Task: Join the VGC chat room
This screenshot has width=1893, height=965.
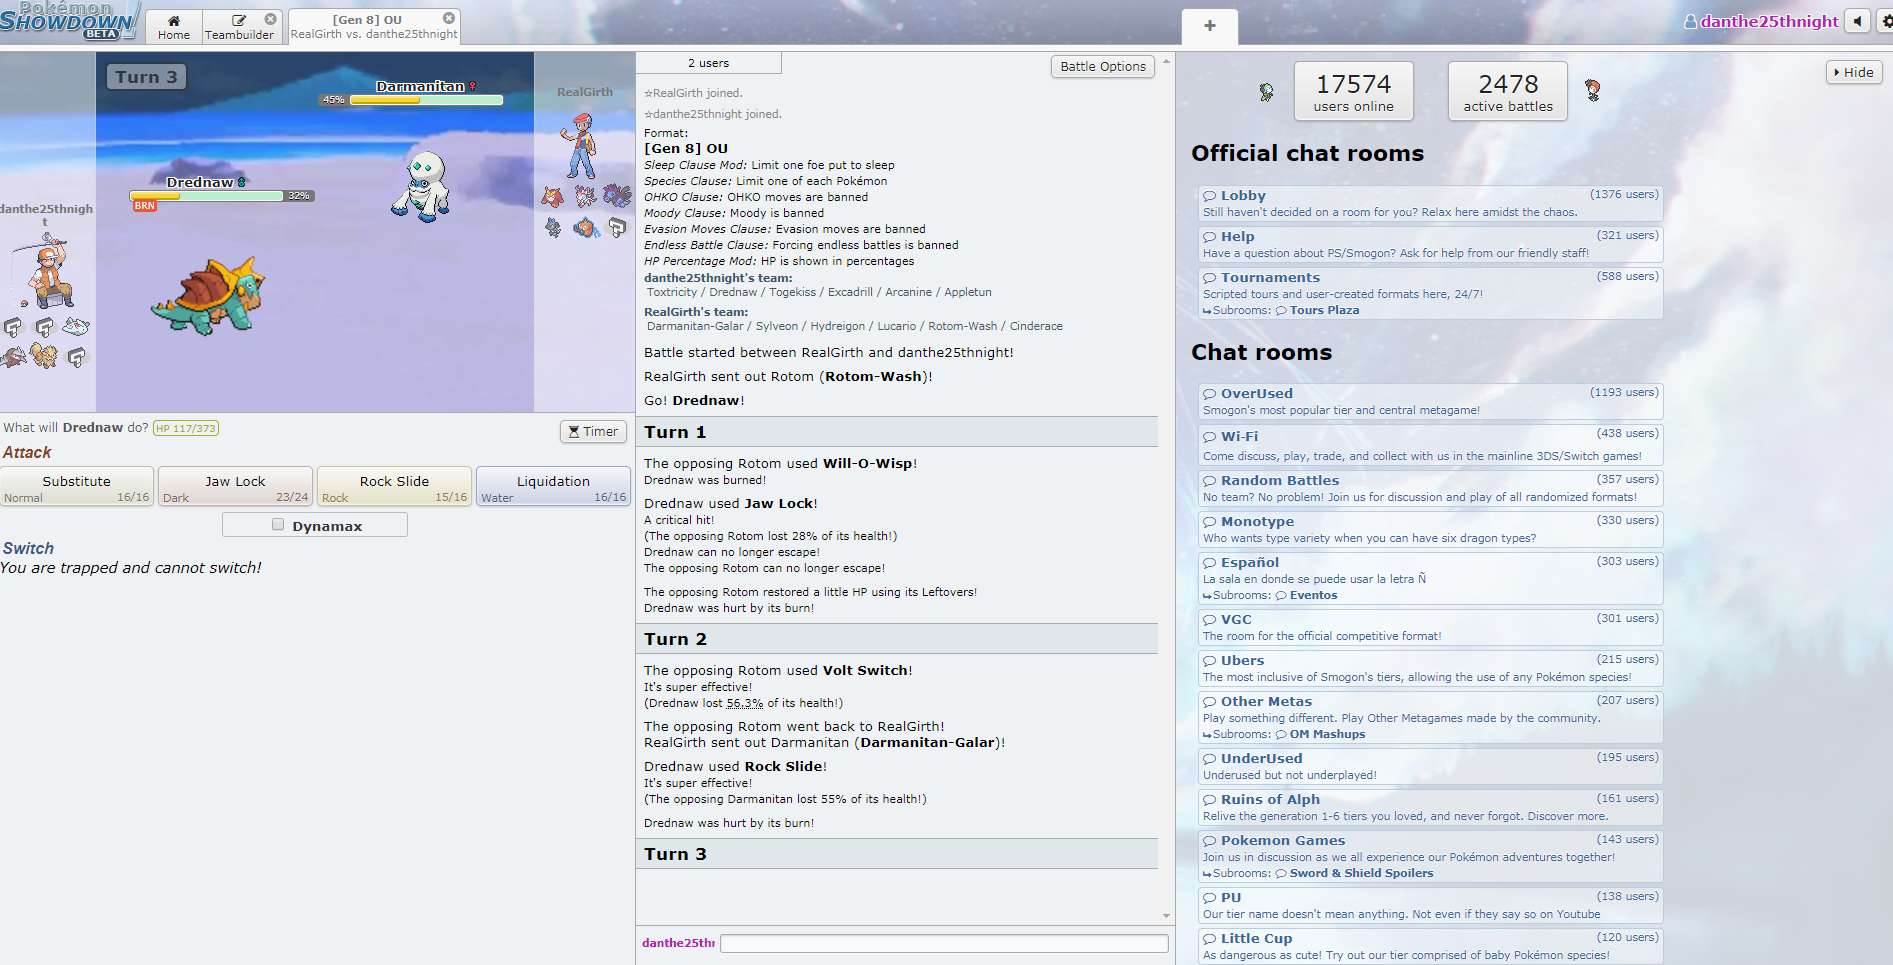Action: click(1430, 627)
